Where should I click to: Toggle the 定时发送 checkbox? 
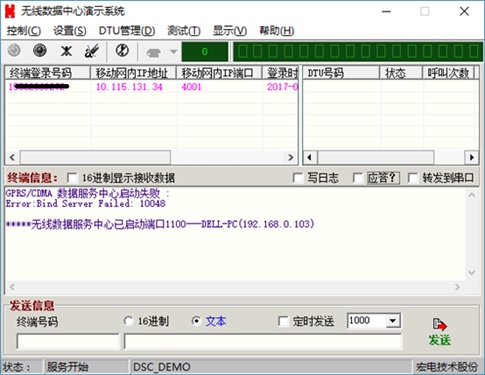tap(283, 321)
